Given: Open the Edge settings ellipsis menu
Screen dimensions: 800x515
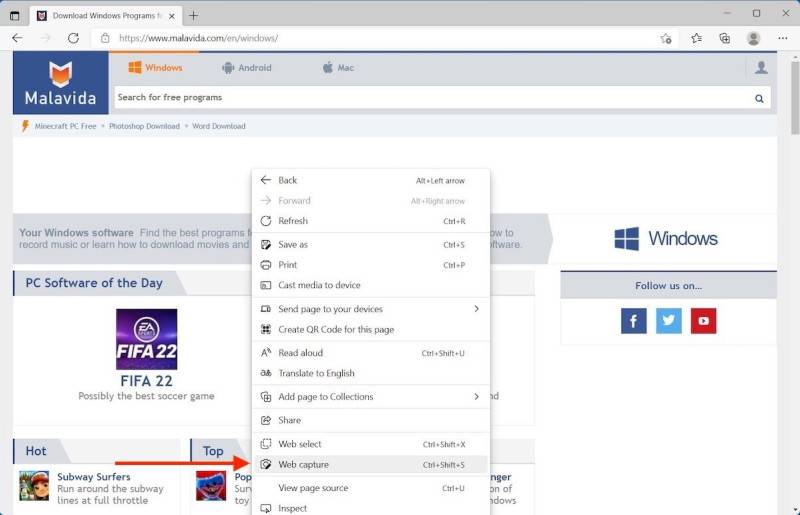Looking at the screenshot, I should (782, 38).
